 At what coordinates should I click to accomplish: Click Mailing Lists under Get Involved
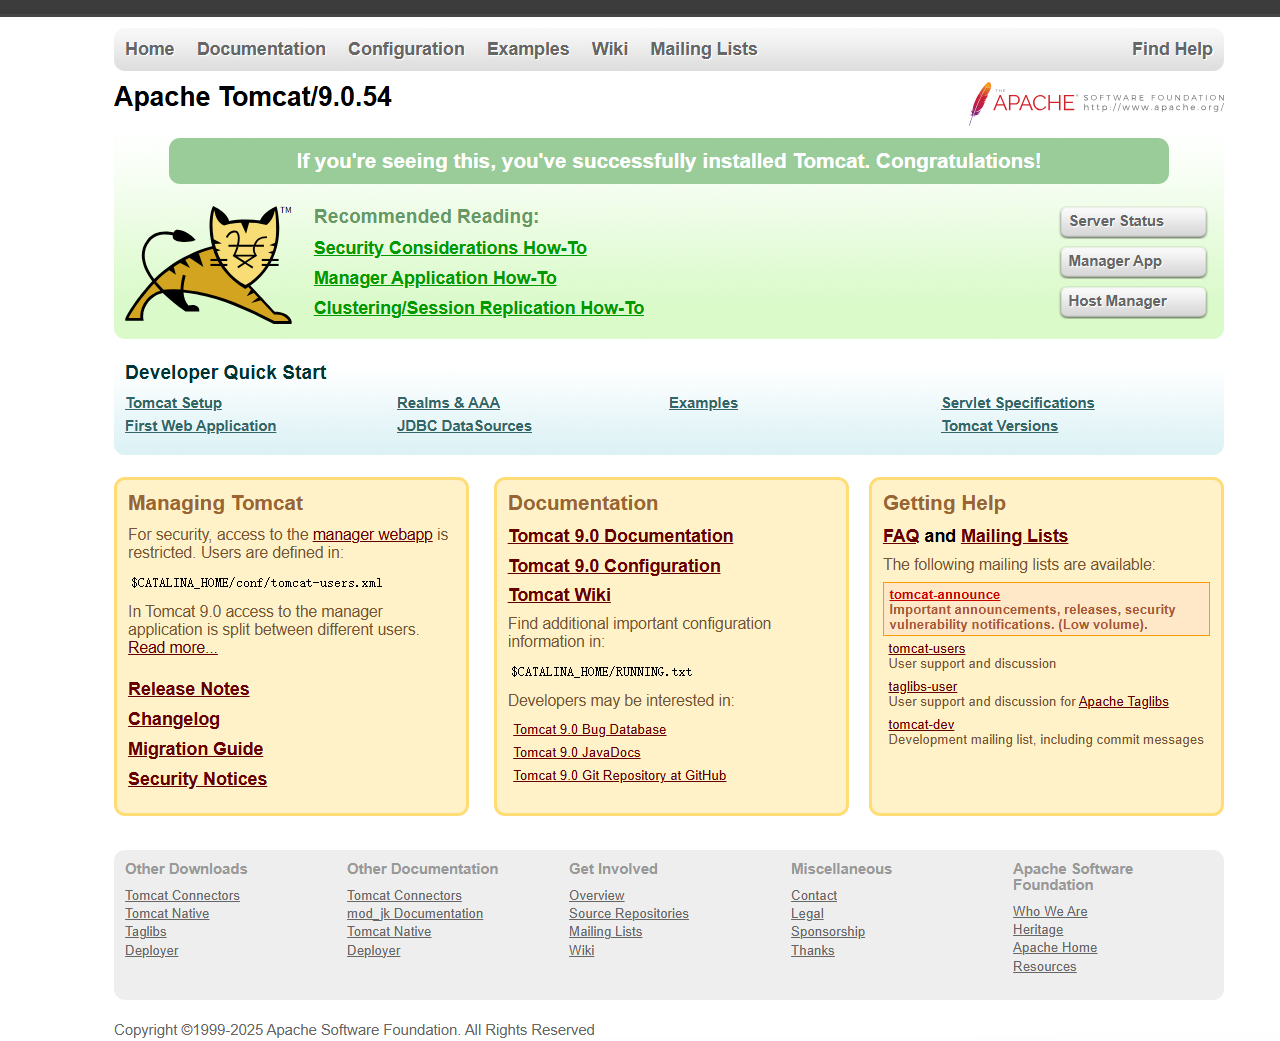click(606, 932)
